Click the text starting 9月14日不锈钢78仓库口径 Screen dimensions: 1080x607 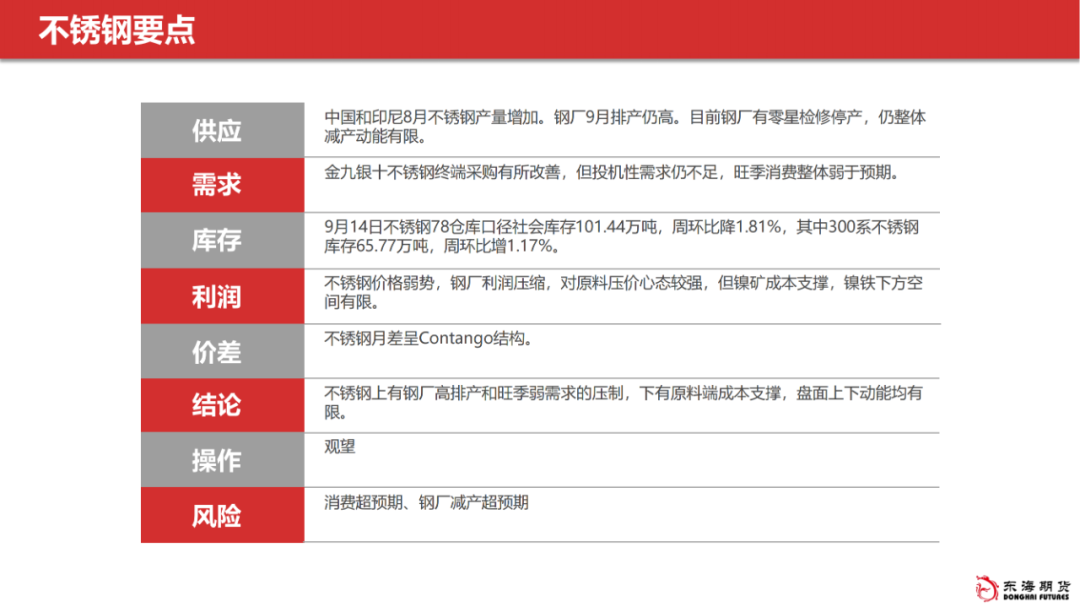tap(621, 236)
